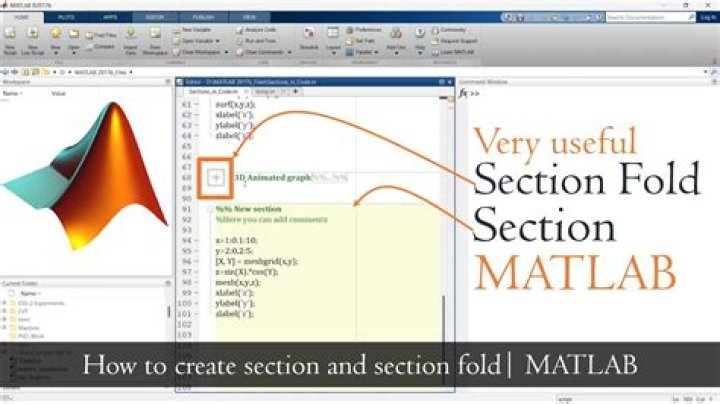This screenshot has height=404, width=720.
Task: Open the New dropdown arrow
Action: coord(56,53)
